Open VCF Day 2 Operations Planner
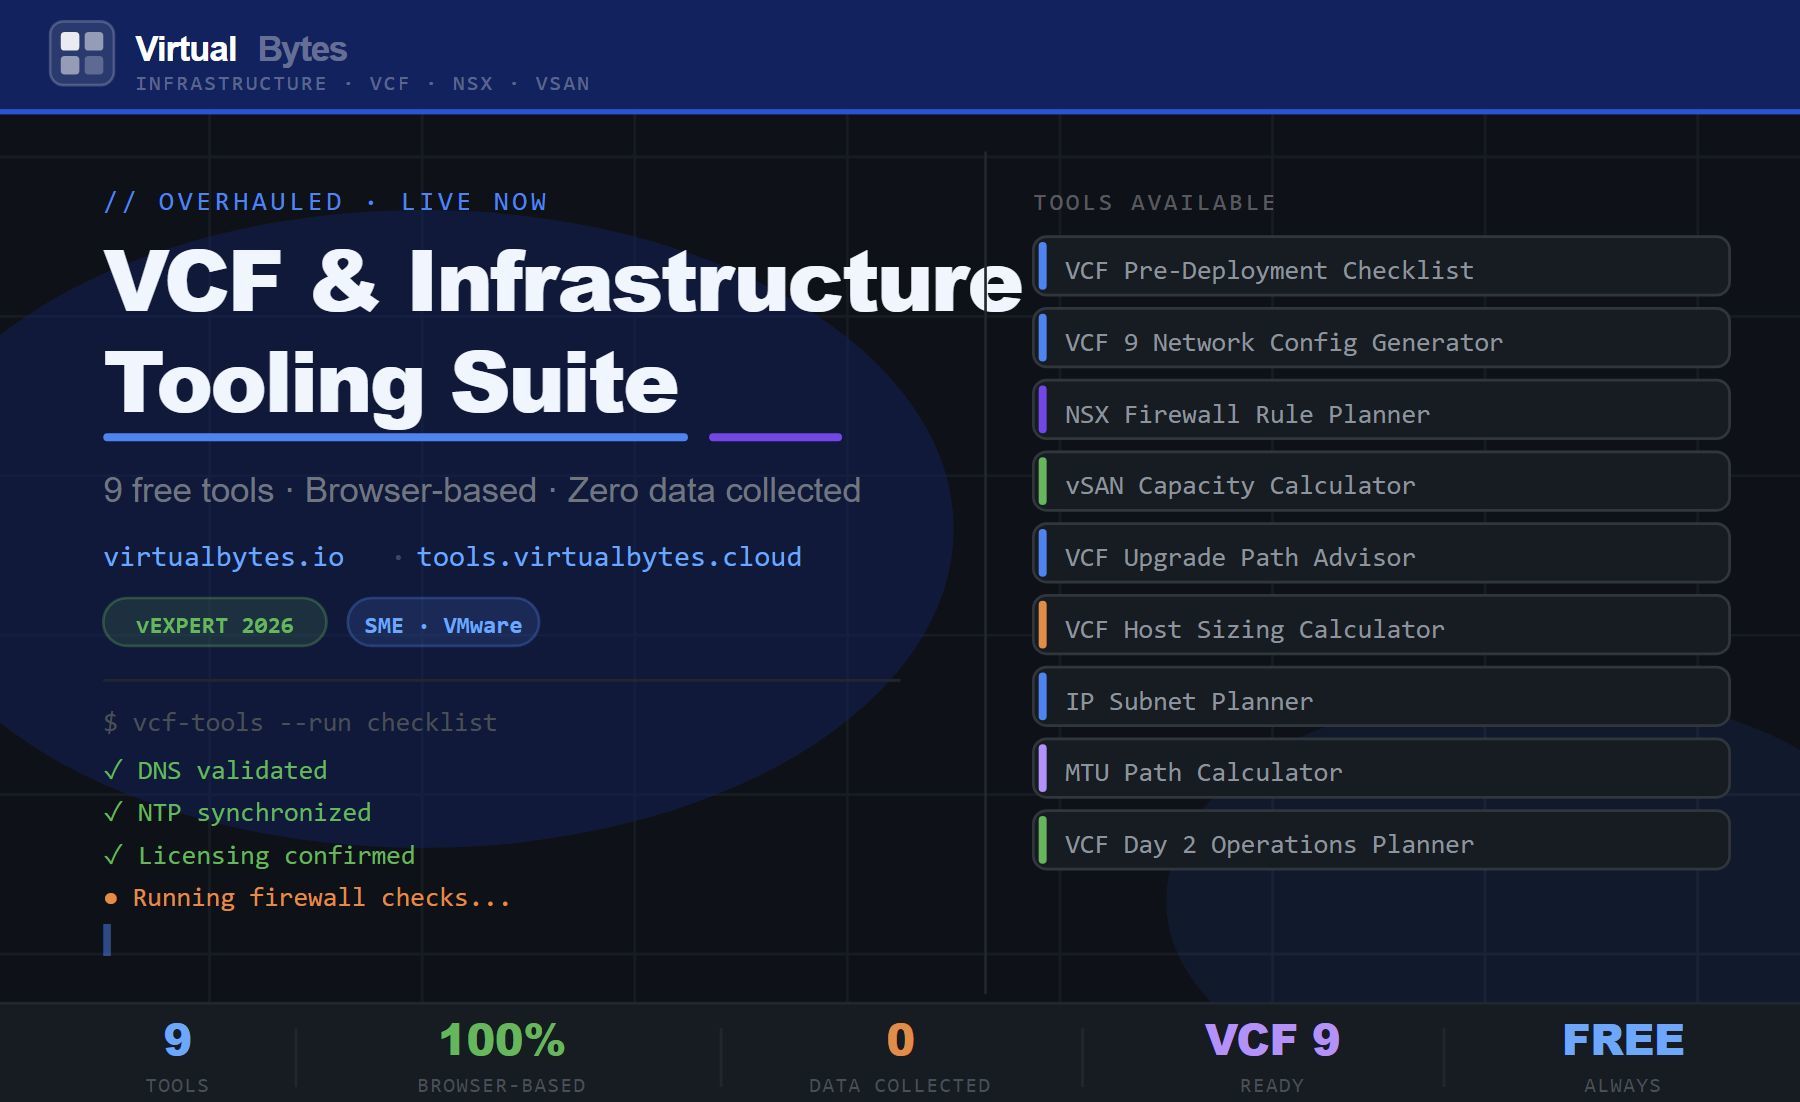The height and width of the screenshot is (1102, 1800). point(1381,841)
